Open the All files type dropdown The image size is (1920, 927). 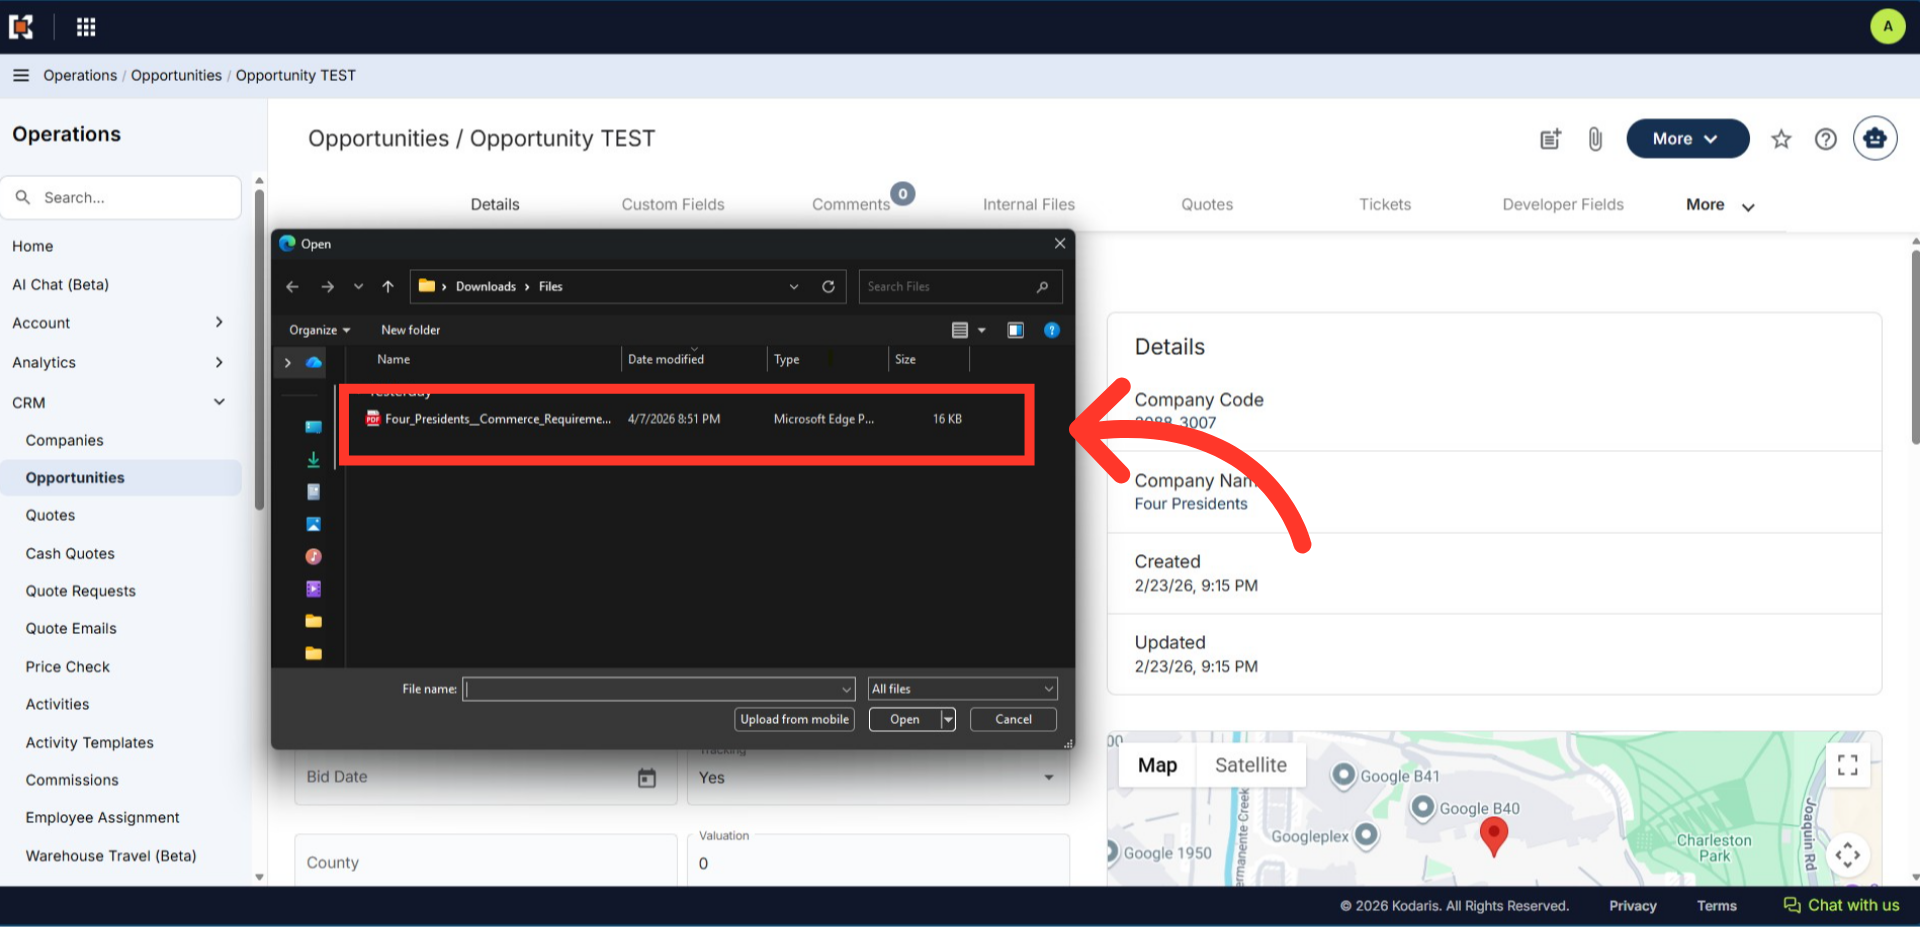tap(962, 689)
